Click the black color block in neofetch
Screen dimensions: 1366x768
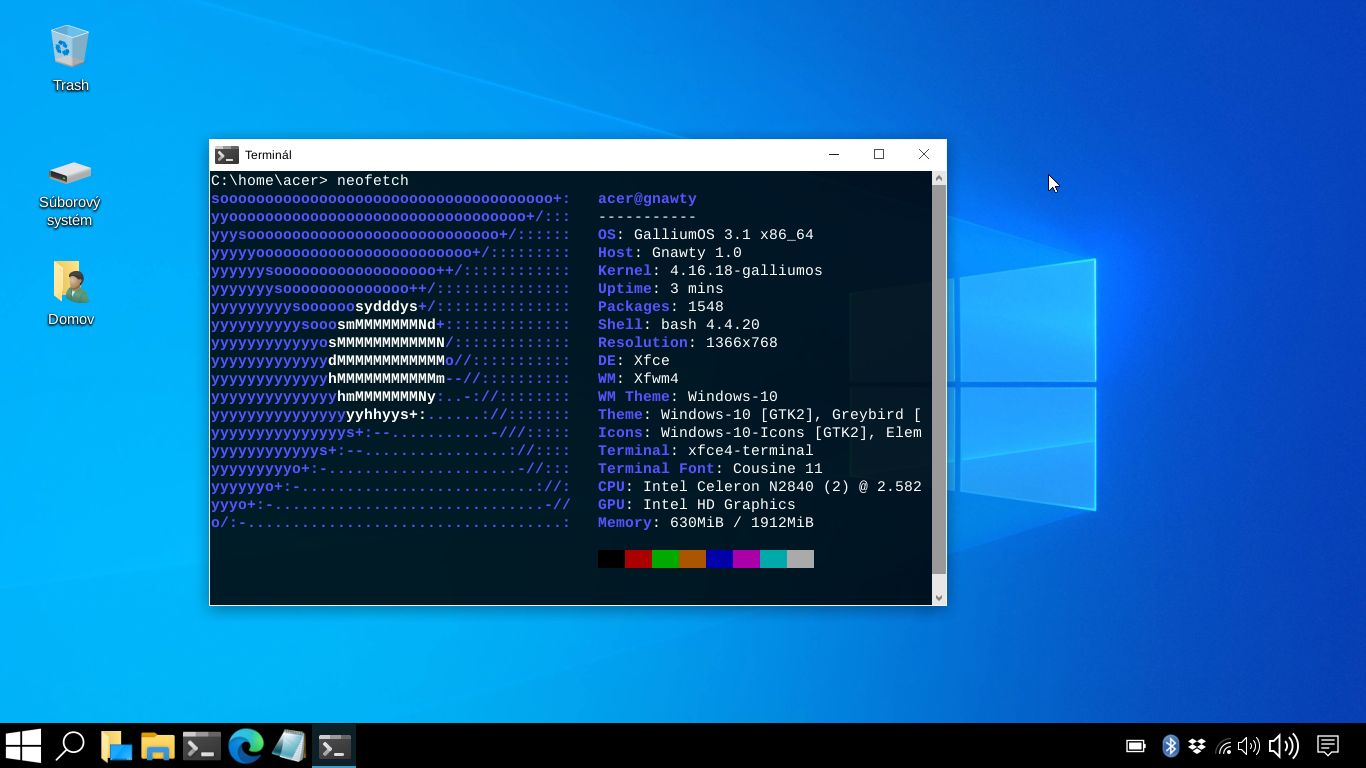pyautogui.click(x=611, y=559)
